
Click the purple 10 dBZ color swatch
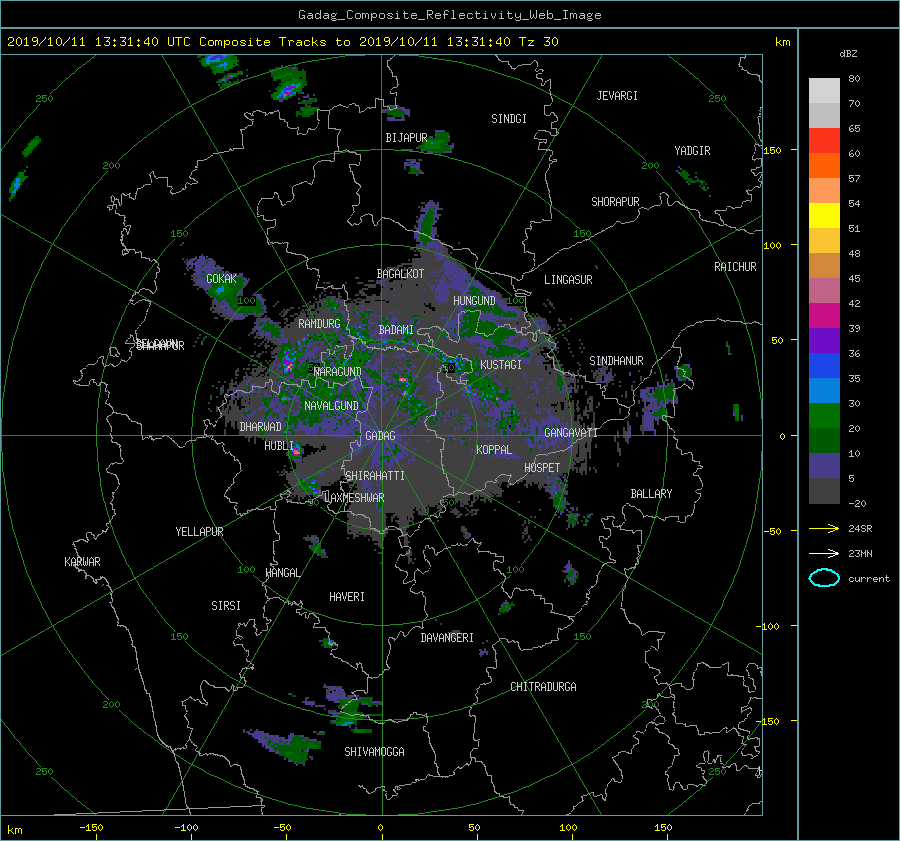[824, 466]
